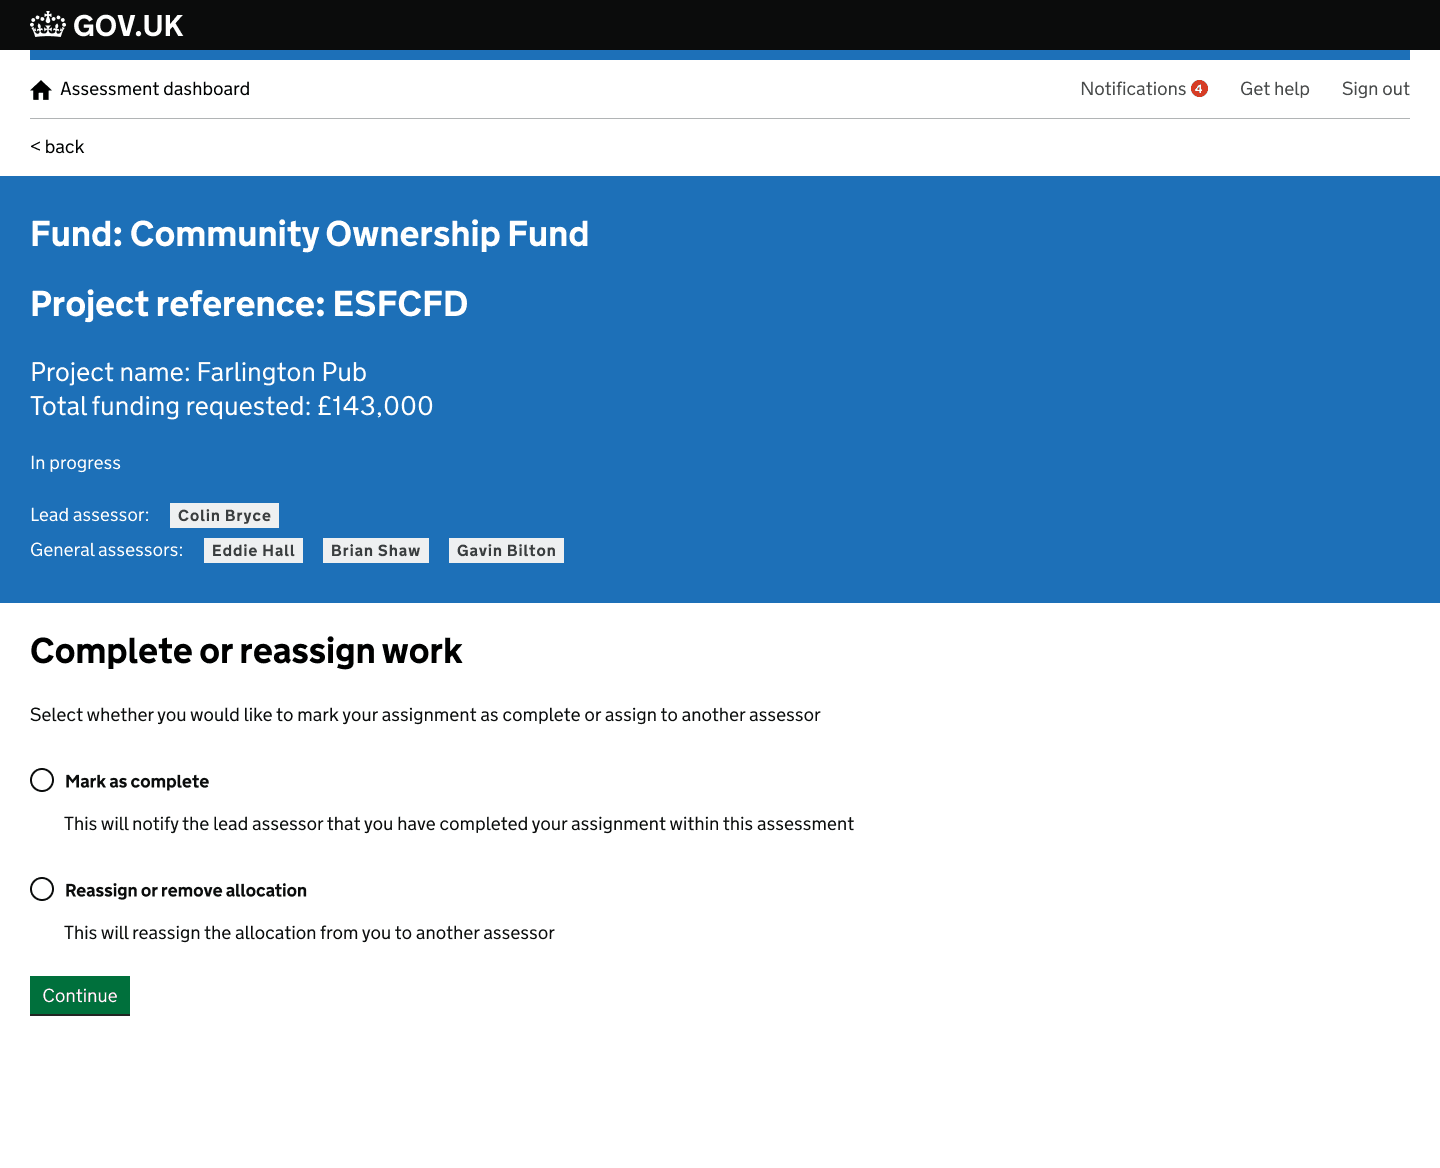Click the Brian Shaw assessor tag

(375, 550)
